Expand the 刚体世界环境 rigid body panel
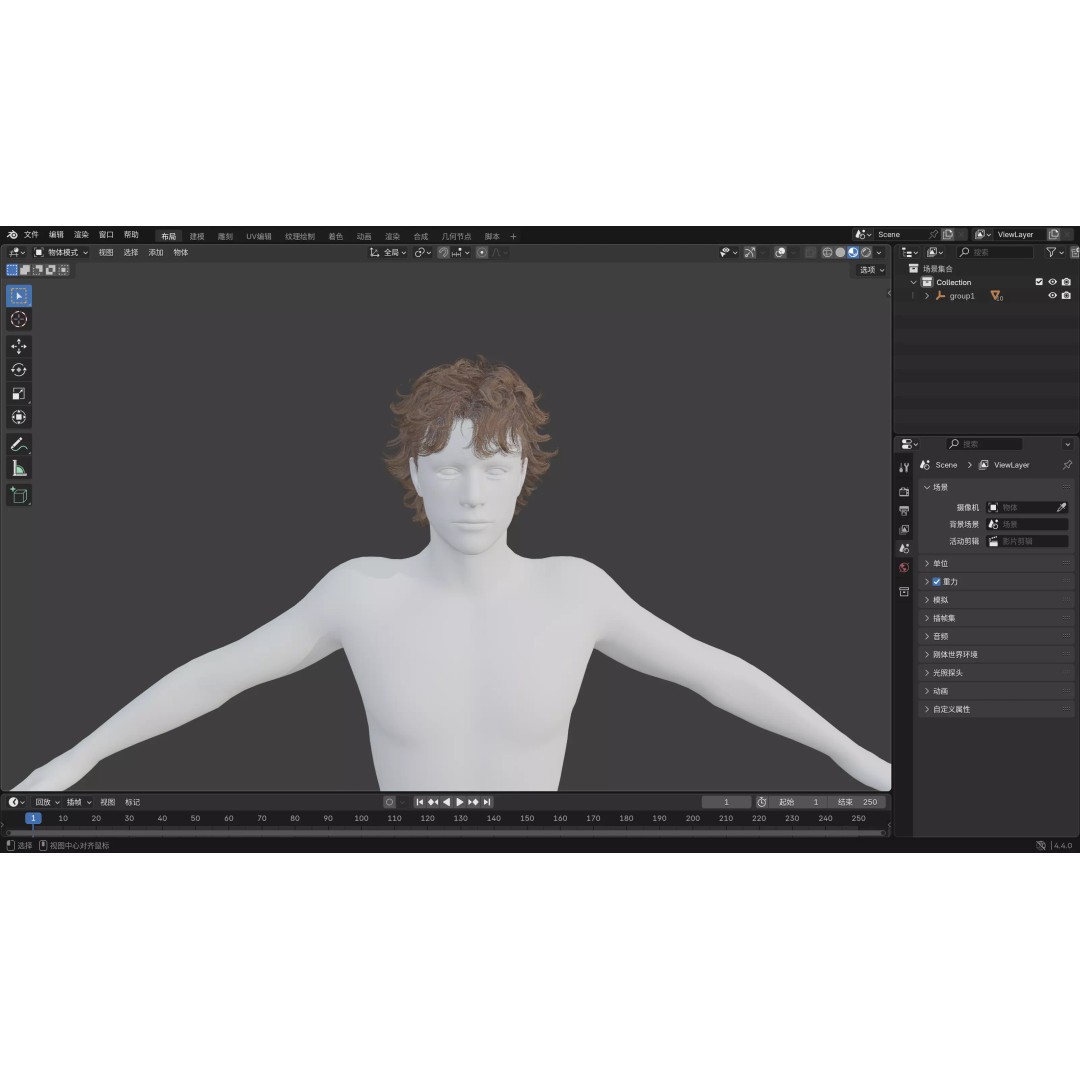The width and height of the screenshot is (1080, 1080). [x=996, y=654]
